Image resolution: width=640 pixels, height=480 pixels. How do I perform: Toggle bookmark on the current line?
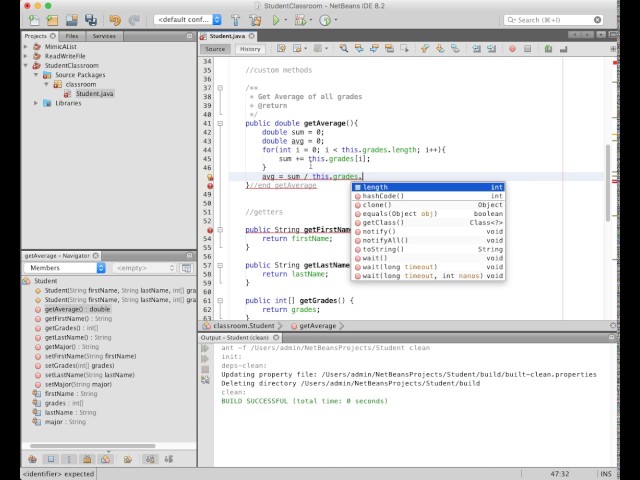tap(456, 49)
